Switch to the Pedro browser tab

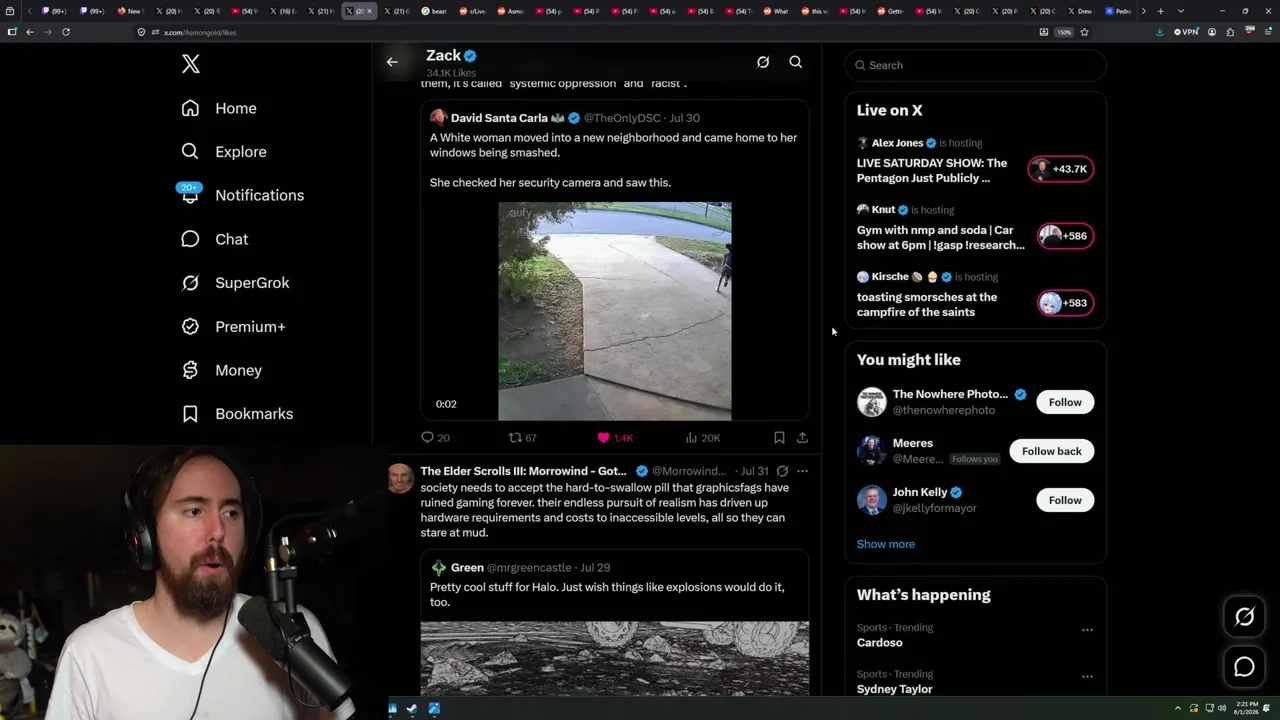tap(1120, 11)
